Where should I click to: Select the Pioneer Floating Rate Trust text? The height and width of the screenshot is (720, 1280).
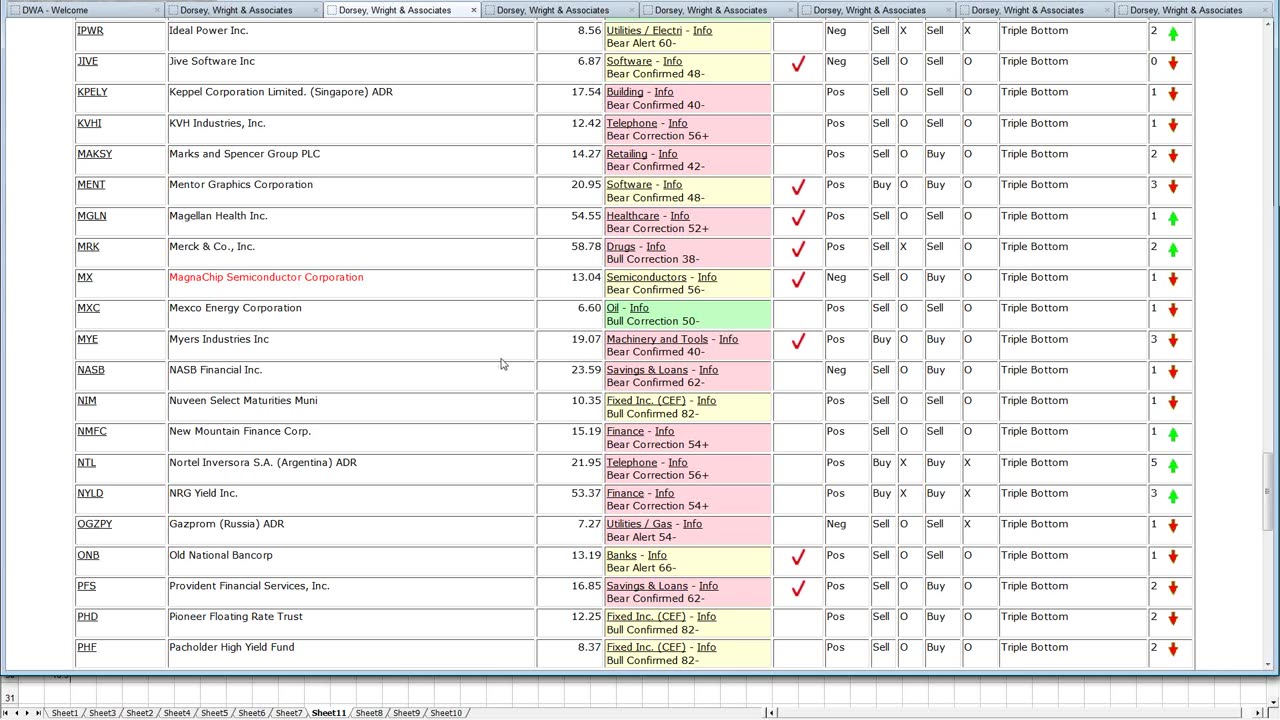236,616
